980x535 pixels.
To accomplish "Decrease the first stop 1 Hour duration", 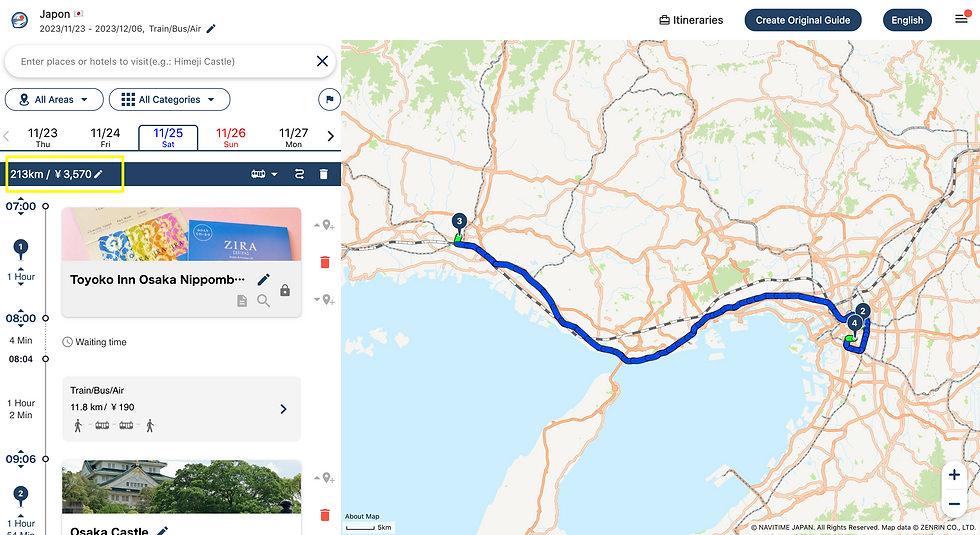I will [x=21, y=285].
